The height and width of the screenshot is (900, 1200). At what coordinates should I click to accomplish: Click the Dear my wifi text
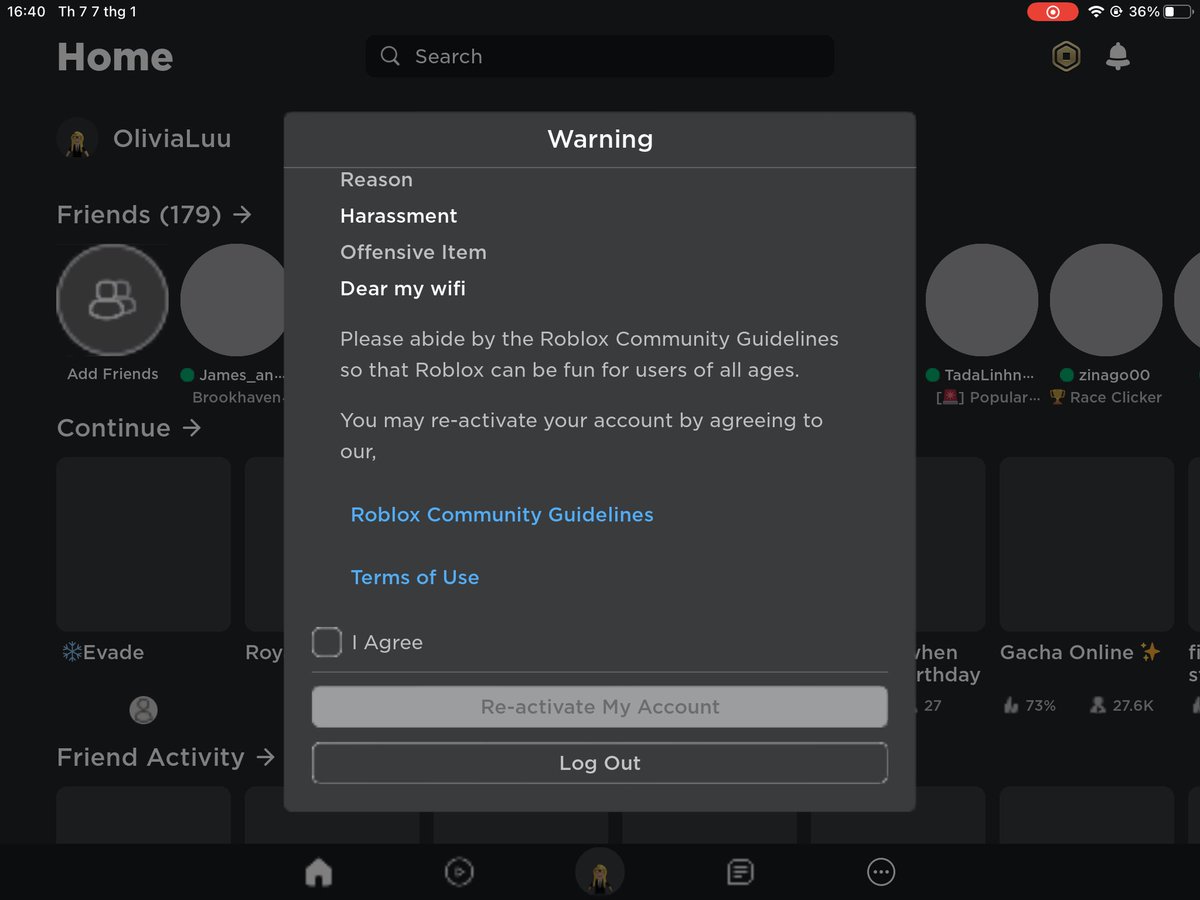pos(403,289)
